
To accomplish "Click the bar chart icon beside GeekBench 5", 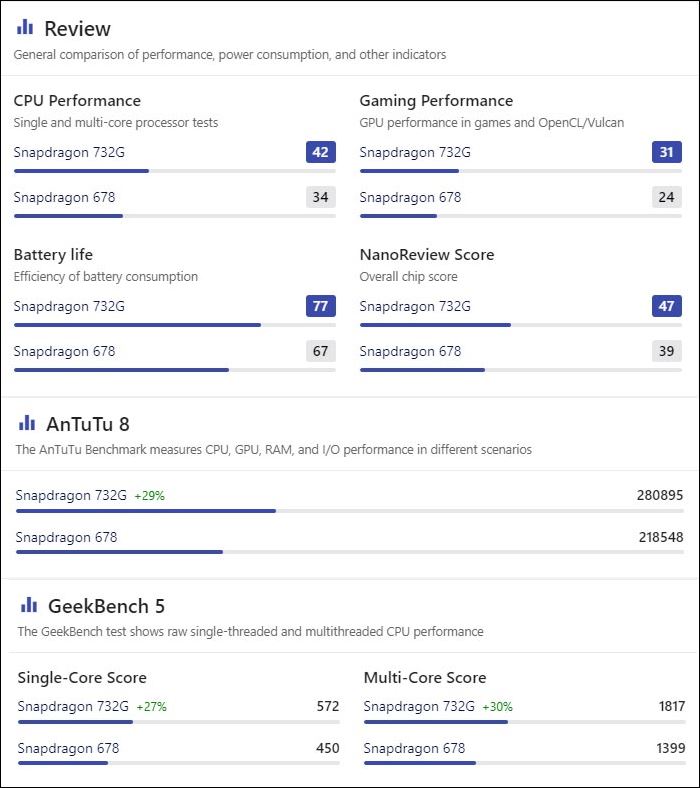I will coord(29,605).
